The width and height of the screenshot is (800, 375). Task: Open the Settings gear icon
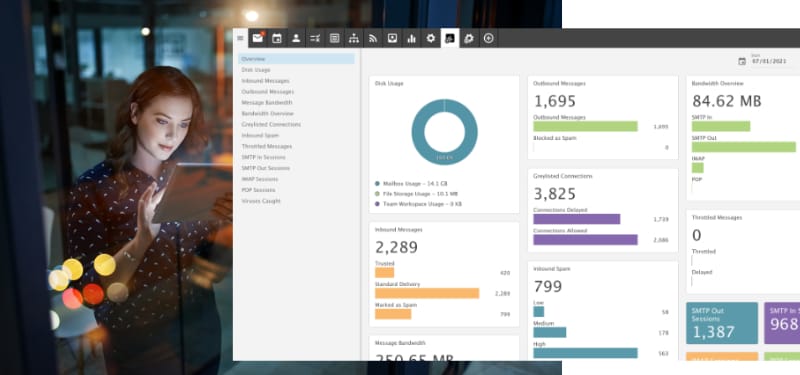431,38
